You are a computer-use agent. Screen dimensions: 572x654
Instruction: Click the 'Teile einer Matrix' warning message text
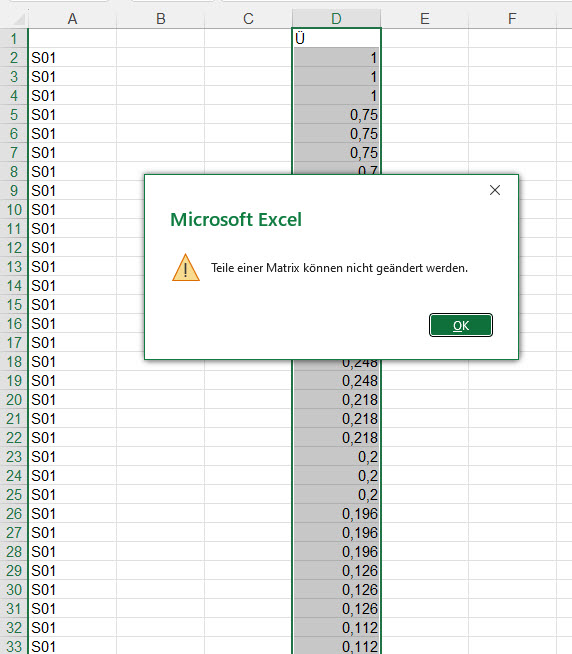click(339, 268)
